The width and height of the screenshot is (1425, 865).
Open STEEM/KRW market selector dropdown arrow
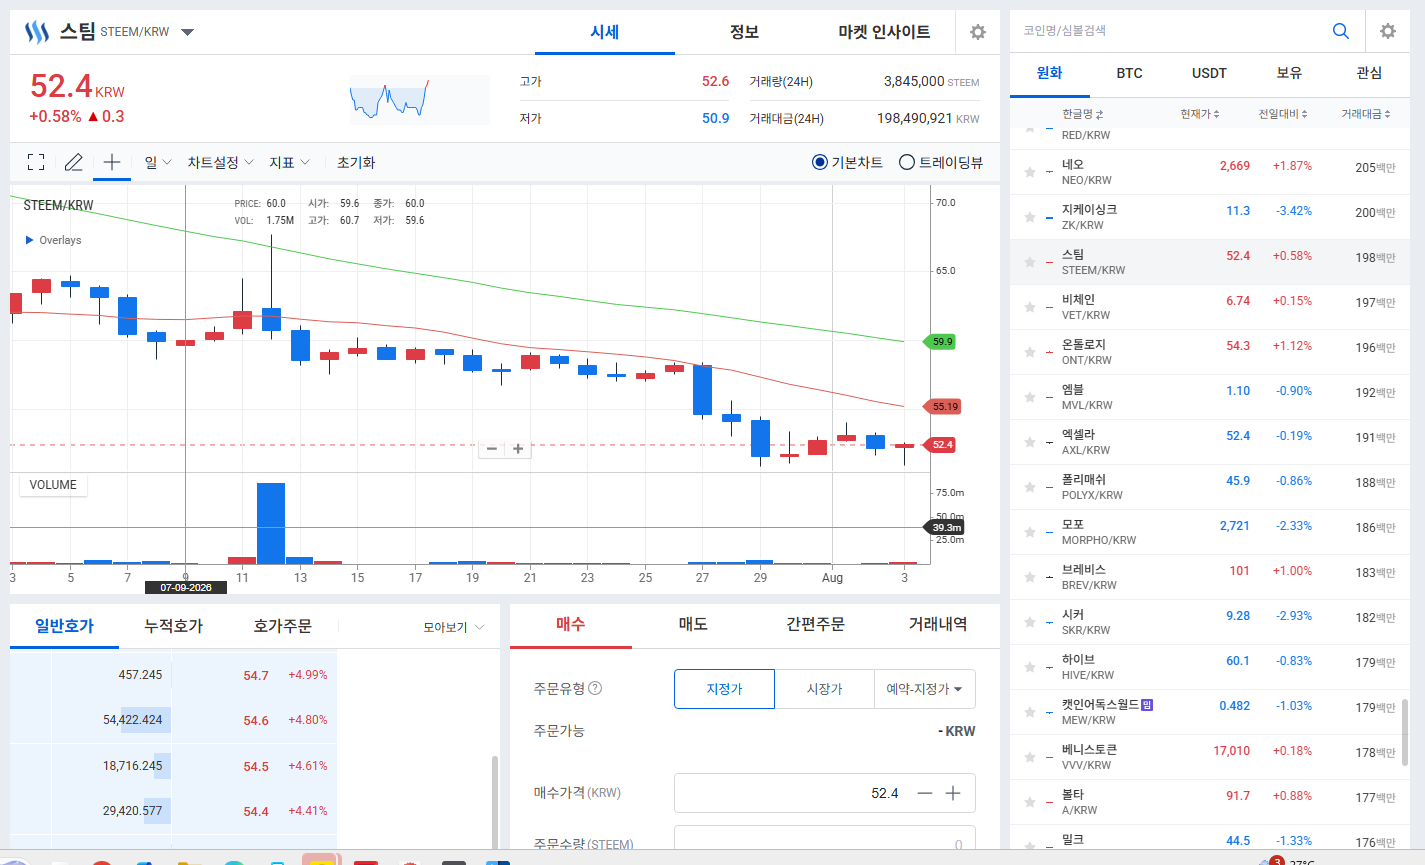pyautogui.click(x=187, y=32)
